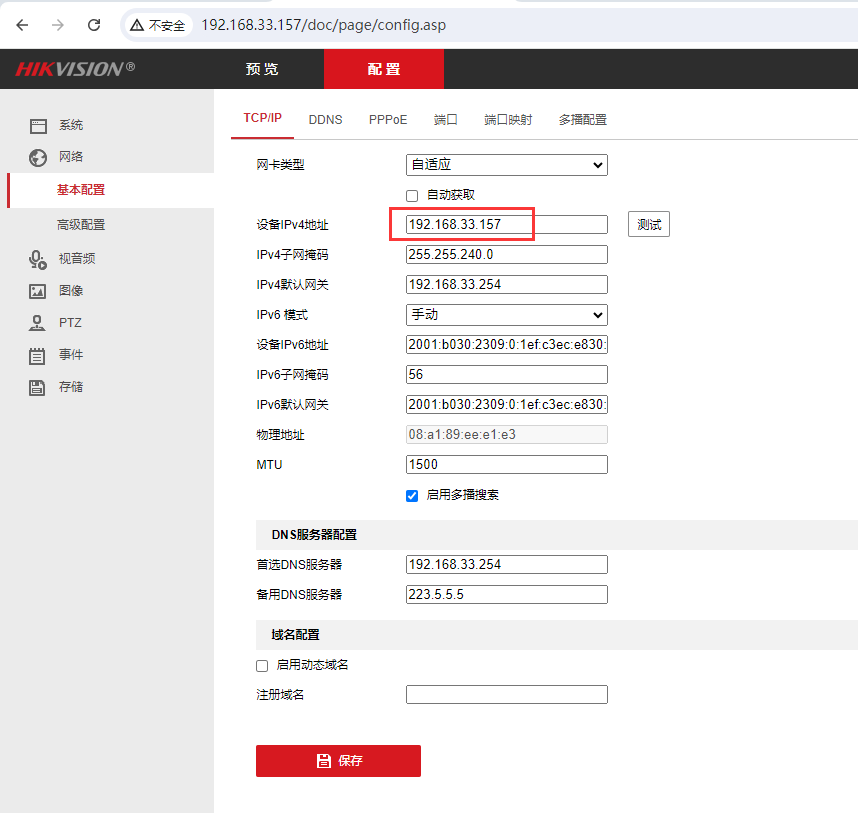858x813 pixels.
Task: Open the 预览 preview tab
Action: coord(262,69)
